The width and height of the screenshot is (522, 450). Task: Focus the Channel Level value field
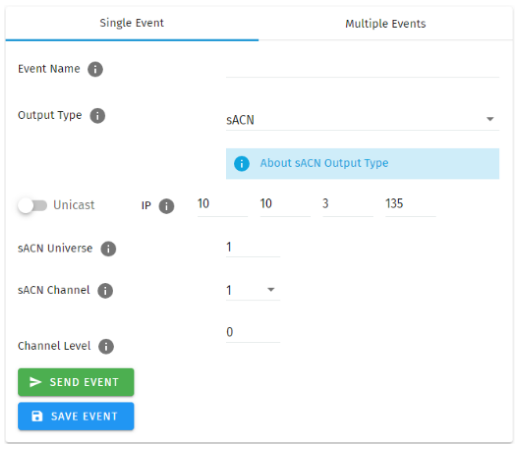pyautogui.click(x=253, y=333)
